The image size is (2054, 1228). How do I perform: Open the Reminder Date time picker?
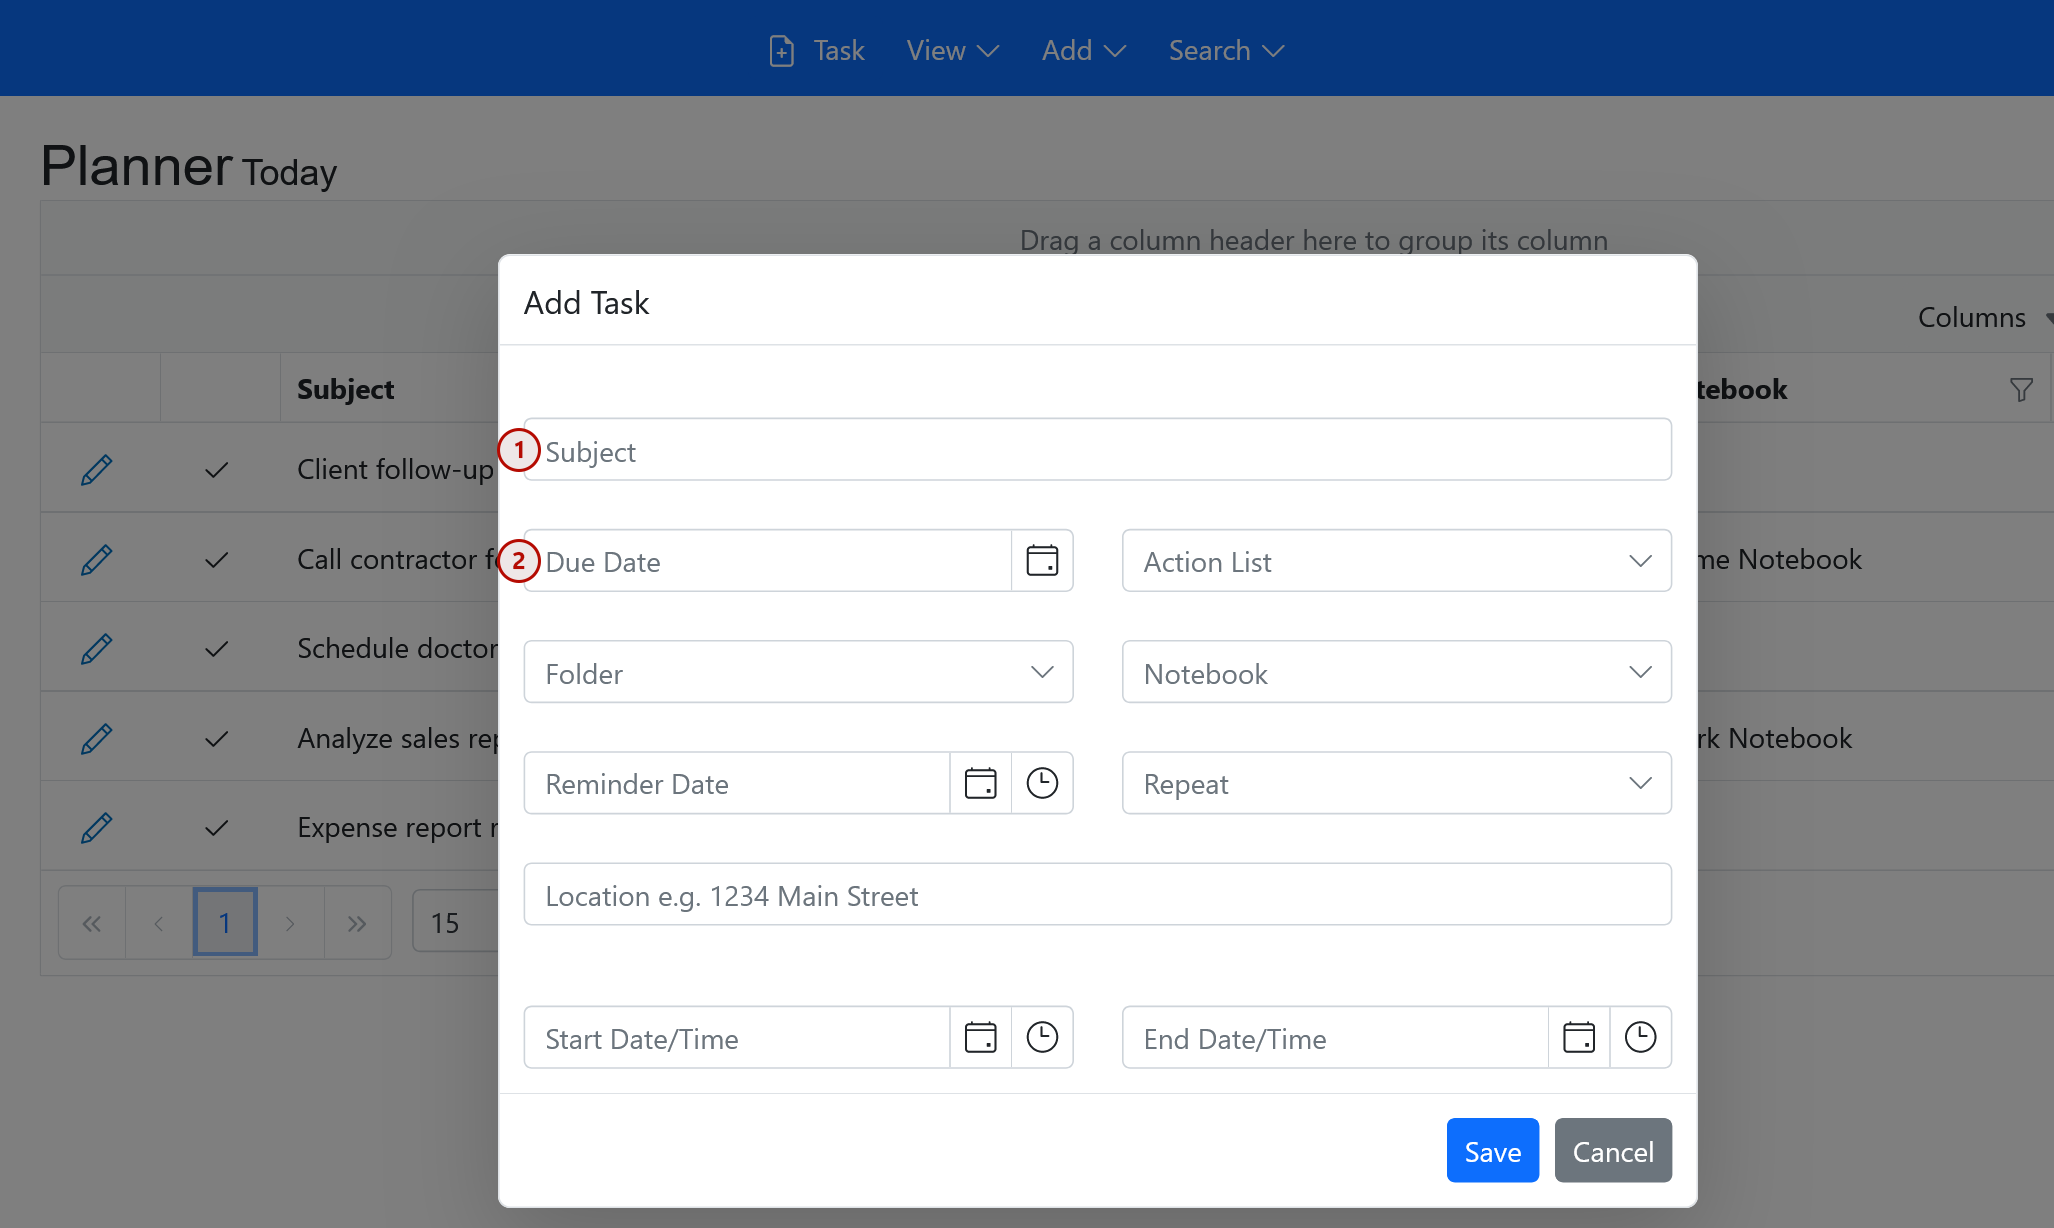(x=1042, y=783)
